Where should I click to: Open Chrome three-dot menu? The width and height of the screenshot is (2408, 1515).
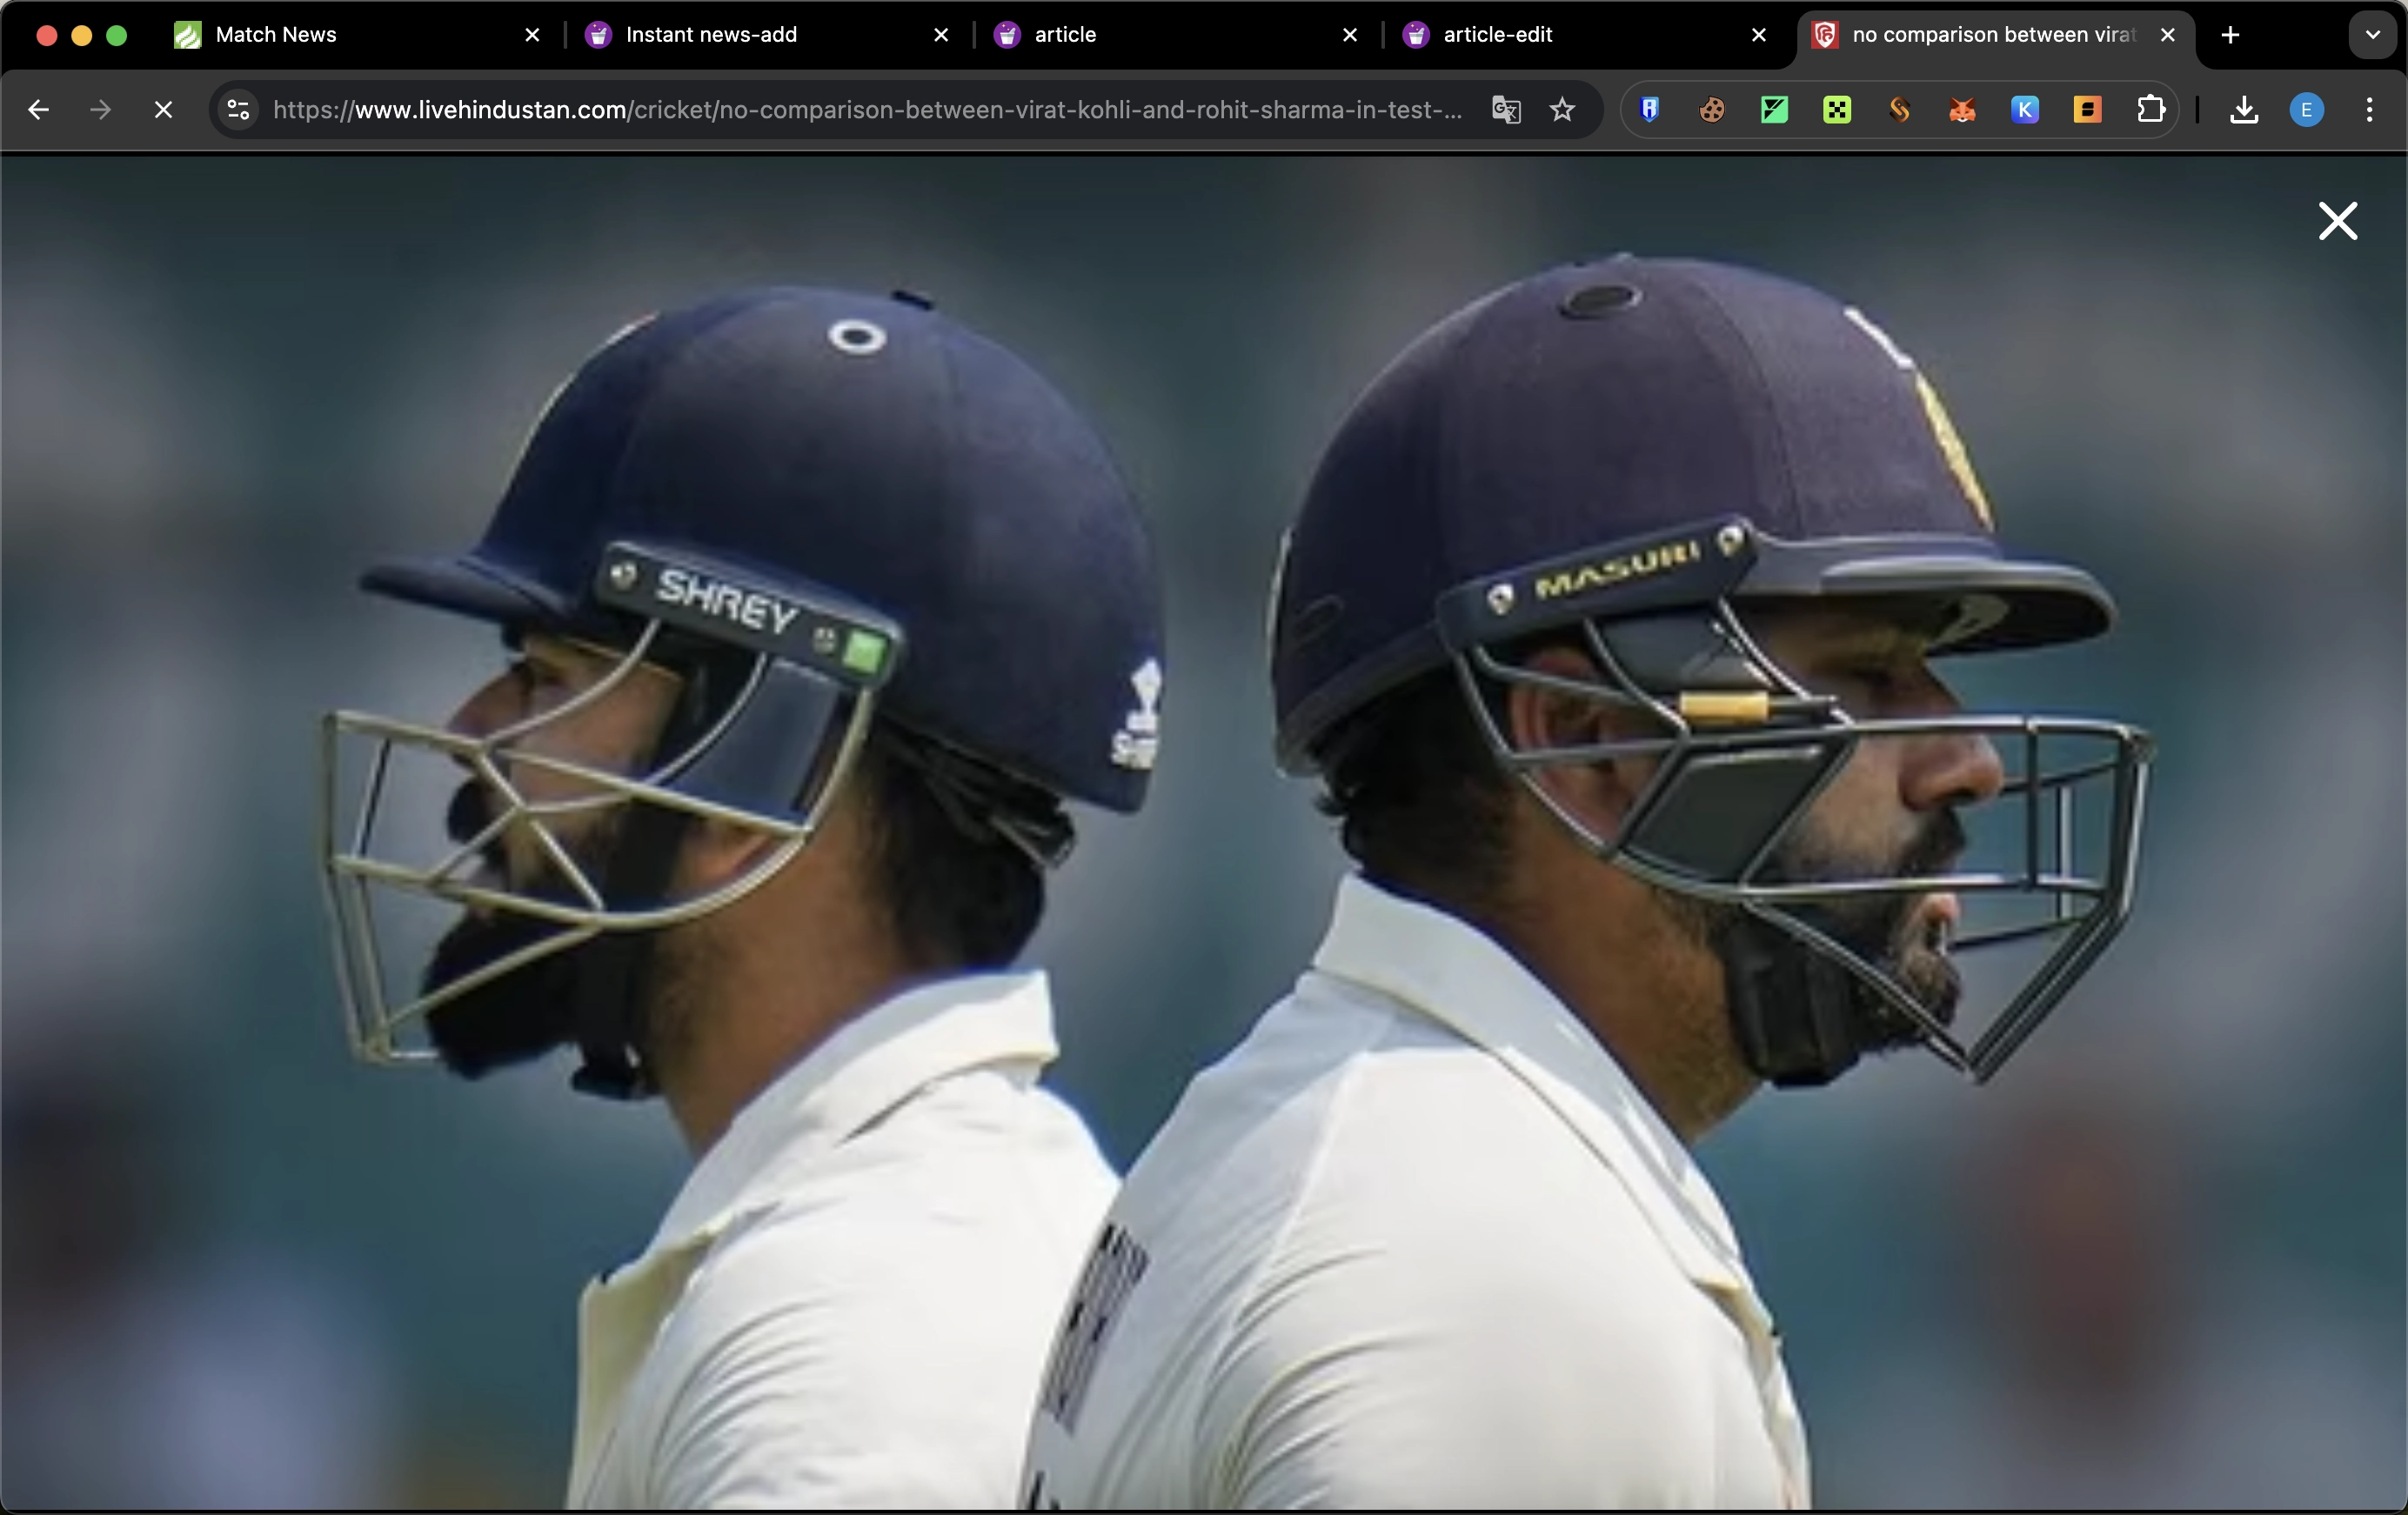coord(2369,110)
